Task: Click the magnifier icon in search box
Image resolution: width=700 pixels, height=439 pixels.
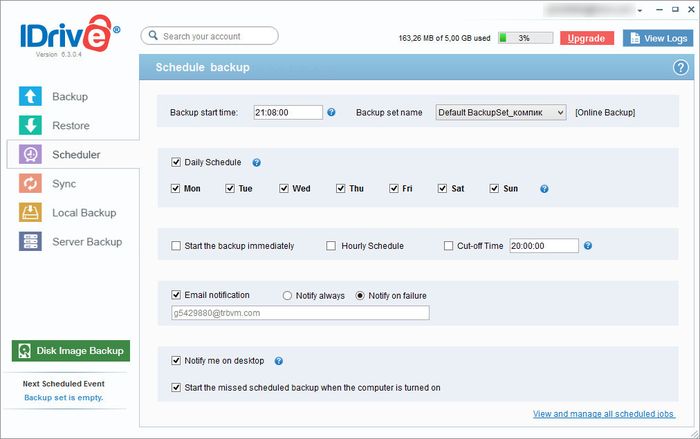Action: [x=153, y=36]
